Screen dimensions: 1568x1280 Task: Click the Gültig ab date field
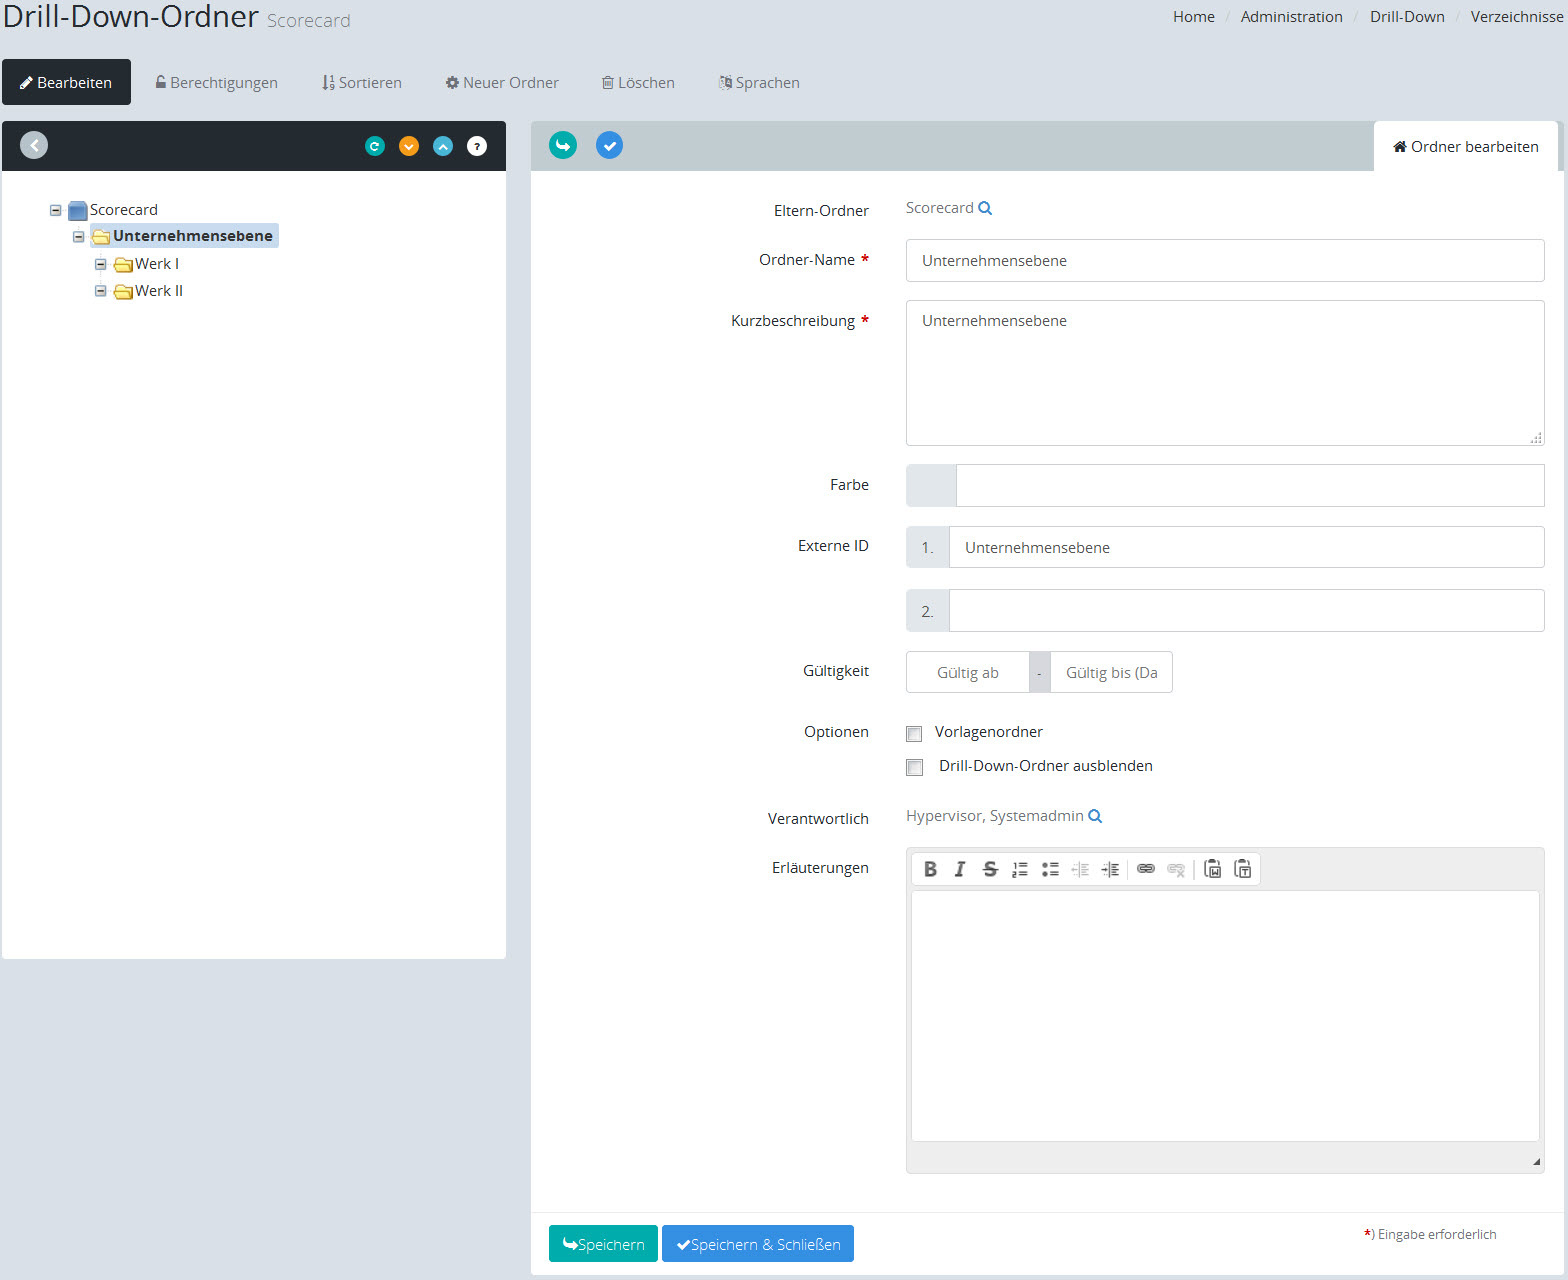pos(967,673)
